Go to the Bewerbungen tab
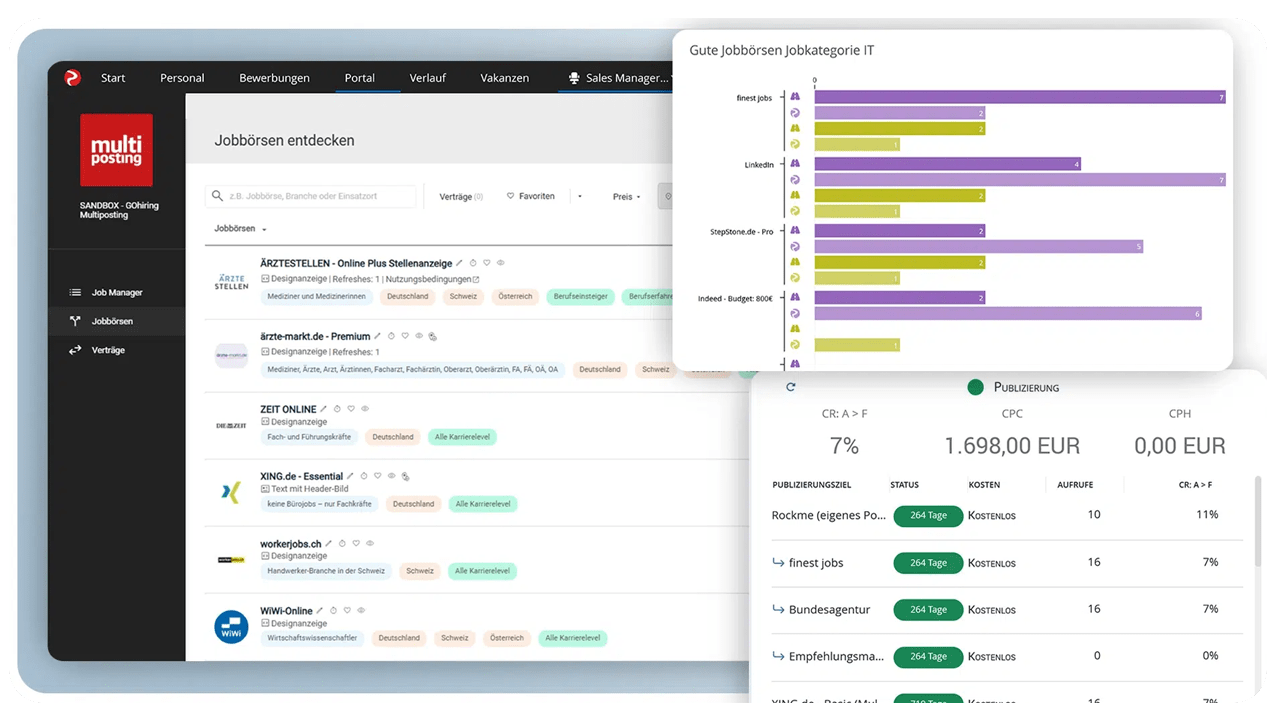This screenshot has height=720, width=1280. (x=274, y=78)
